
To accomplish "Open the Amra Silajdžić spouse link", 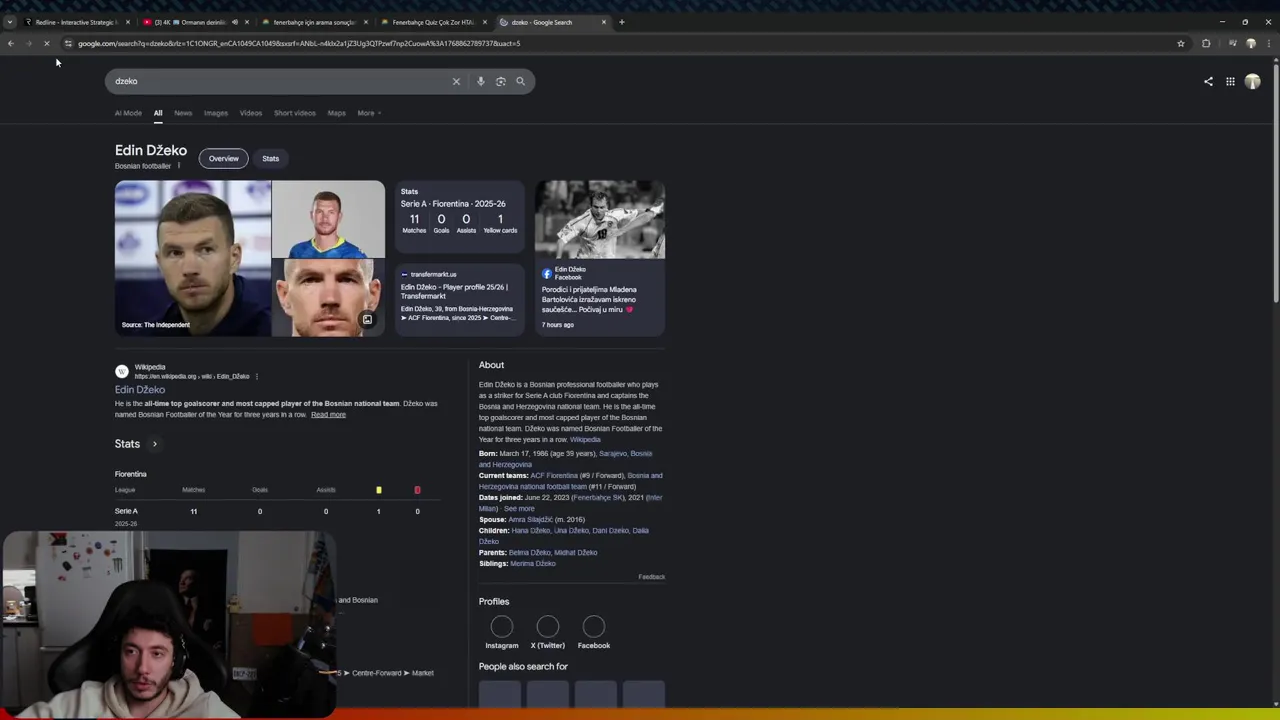I will (x=530, y=520).
